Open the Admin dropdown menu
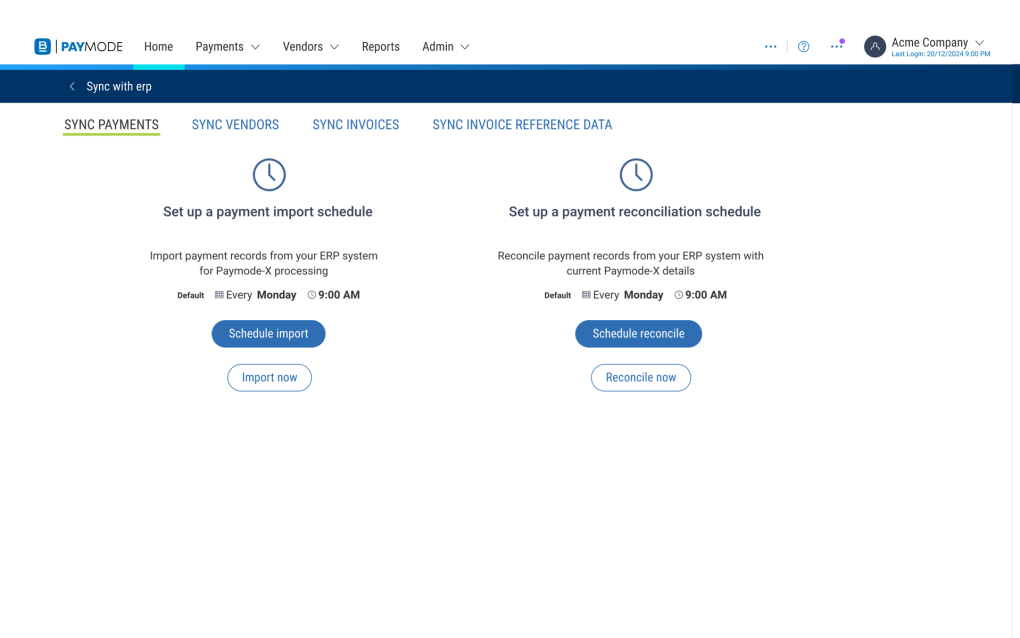Image resolution: width=1020 pixels, height=638 pixels. pyautogui.click(x=445, y=47)
